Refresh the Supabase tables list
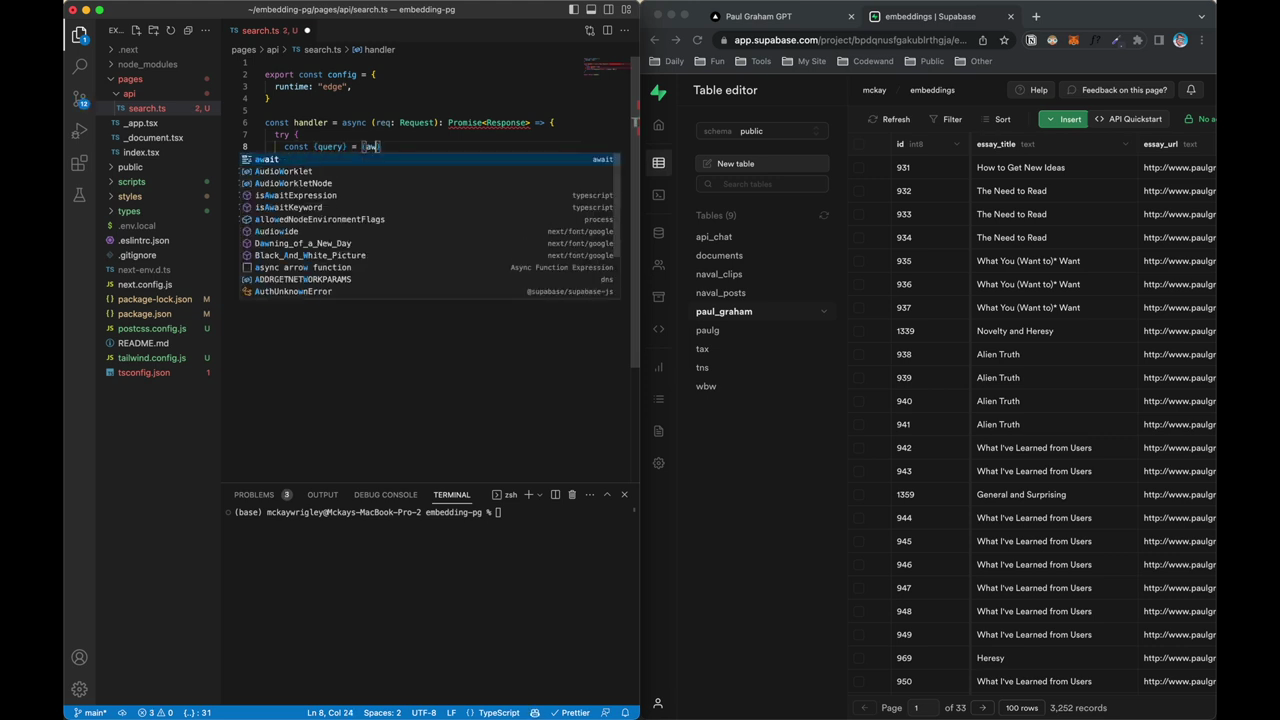 point(824,215)
